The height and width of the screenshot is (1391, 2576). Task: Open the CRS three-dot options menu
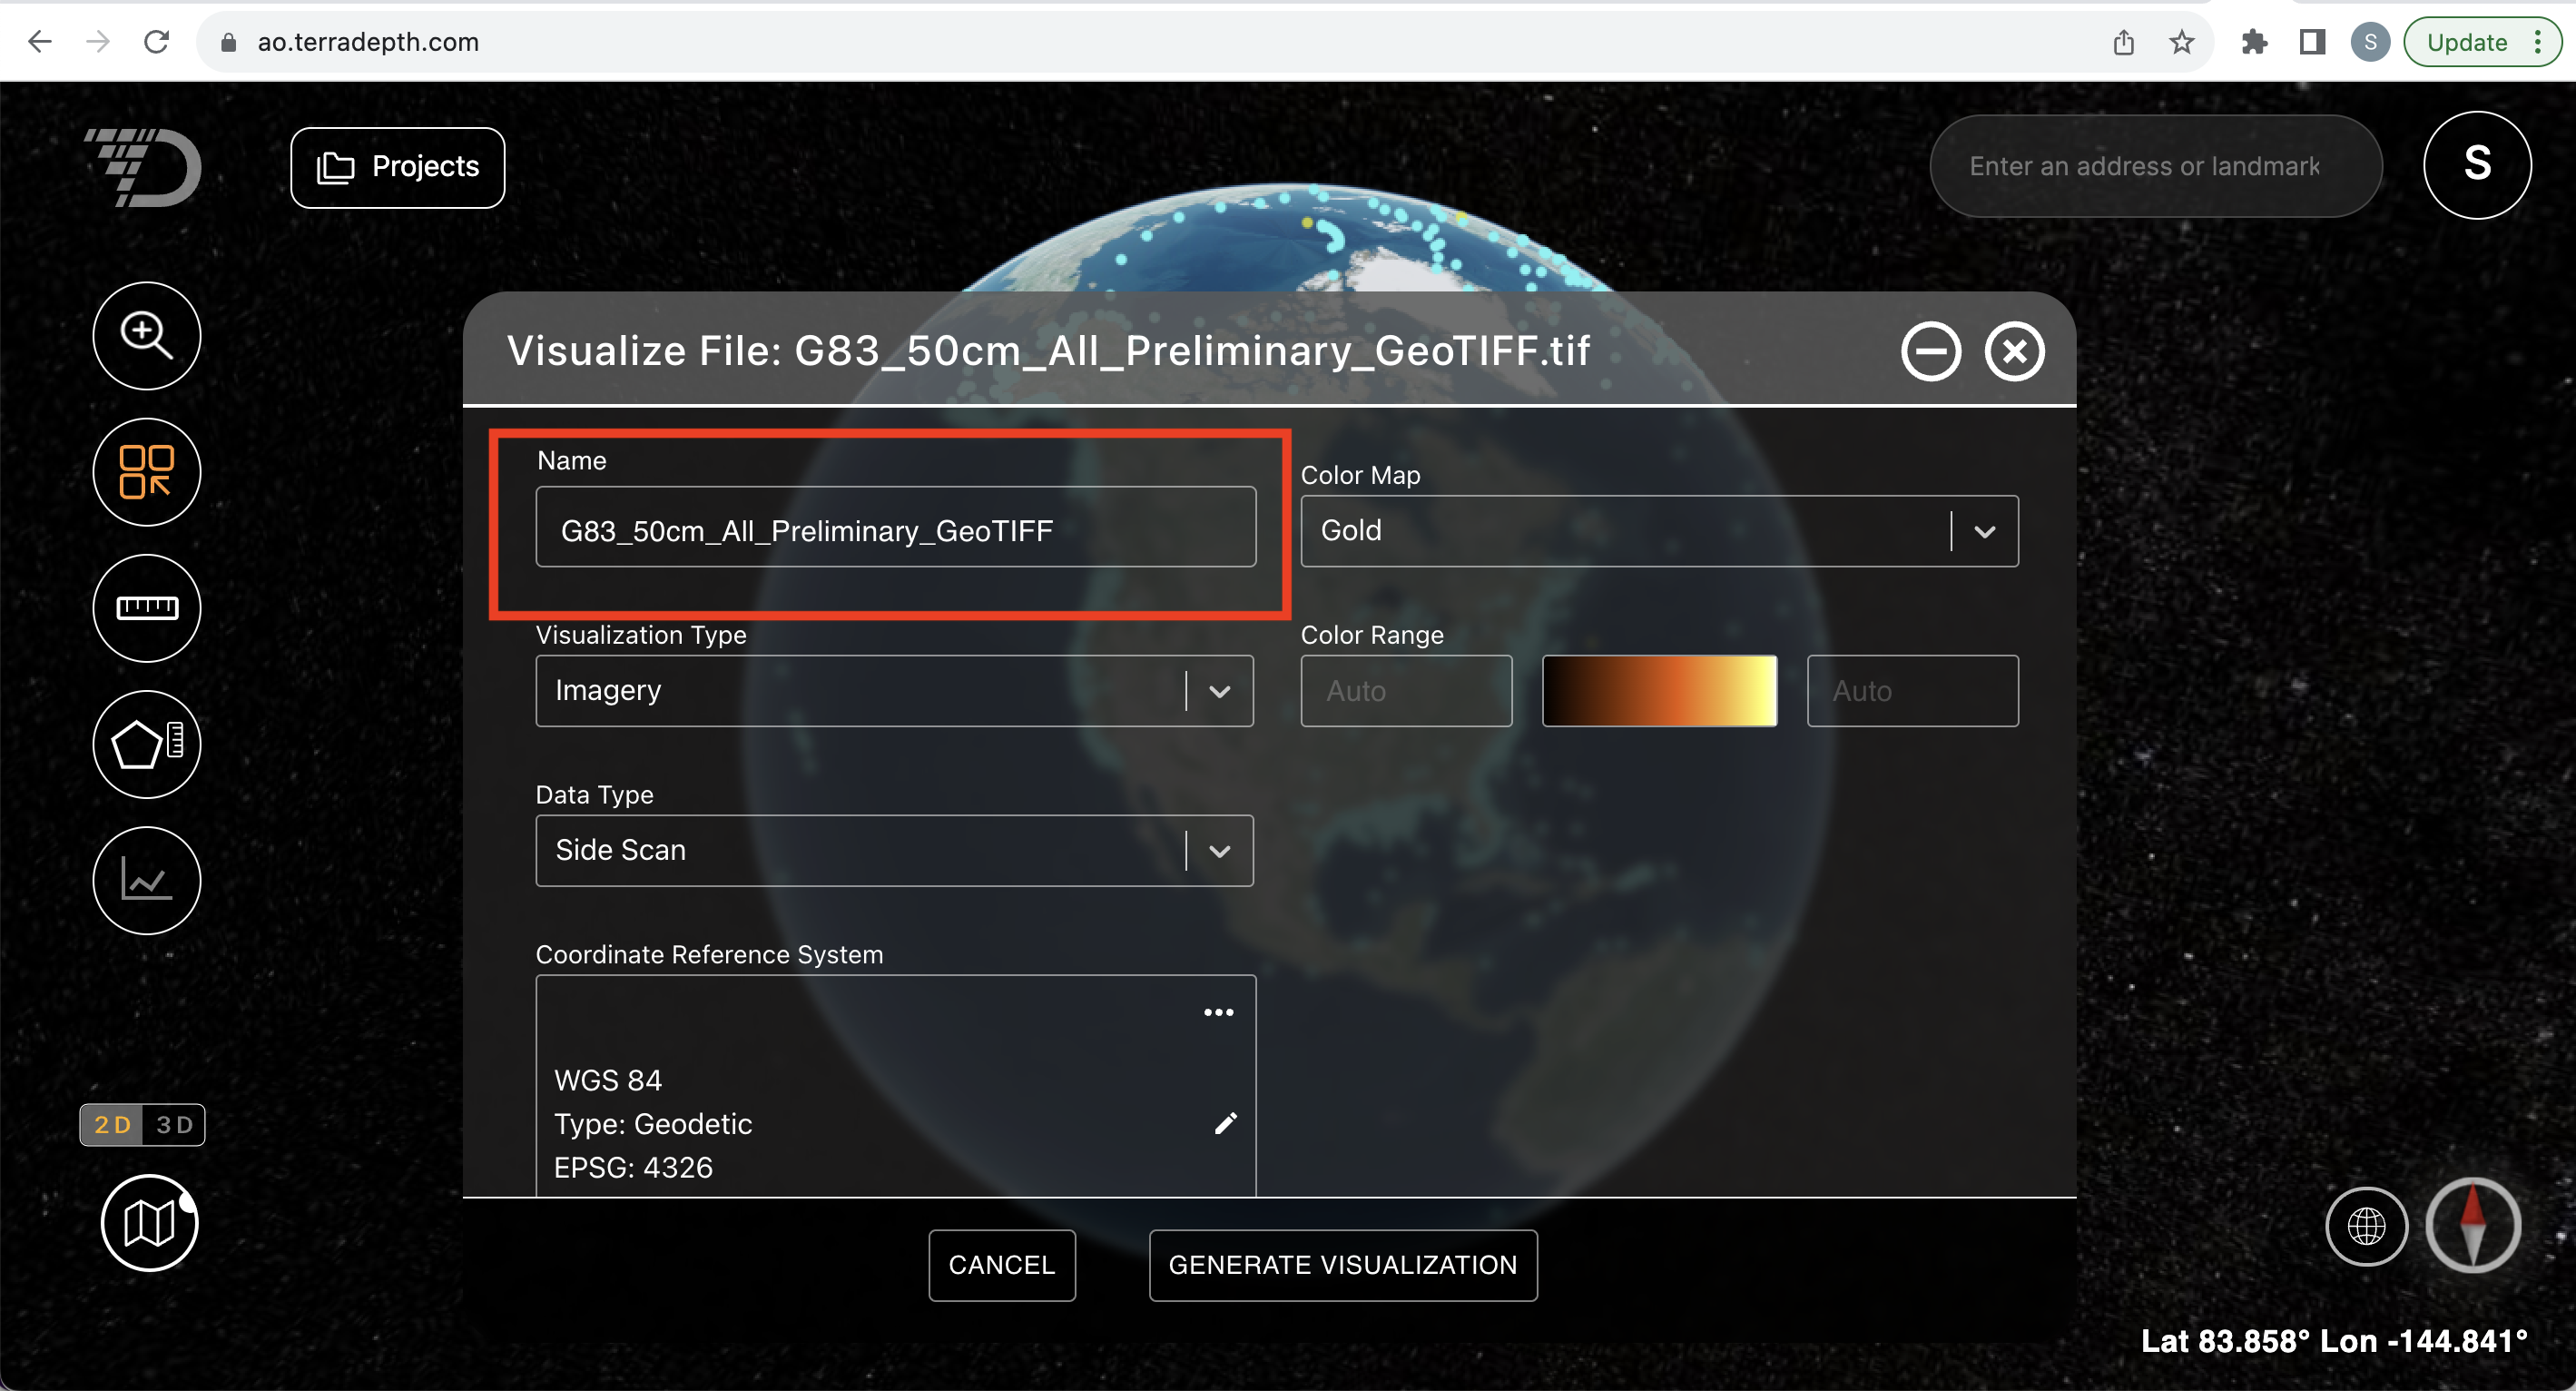coord(1218,1012)
